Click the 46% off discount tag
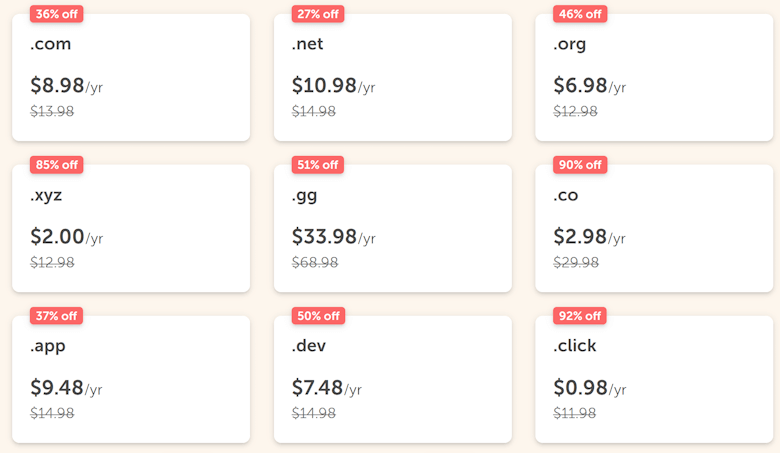Image resolution: width=780 pixels, height=453 pixels. pyautogui.click(x=580, y=14)
